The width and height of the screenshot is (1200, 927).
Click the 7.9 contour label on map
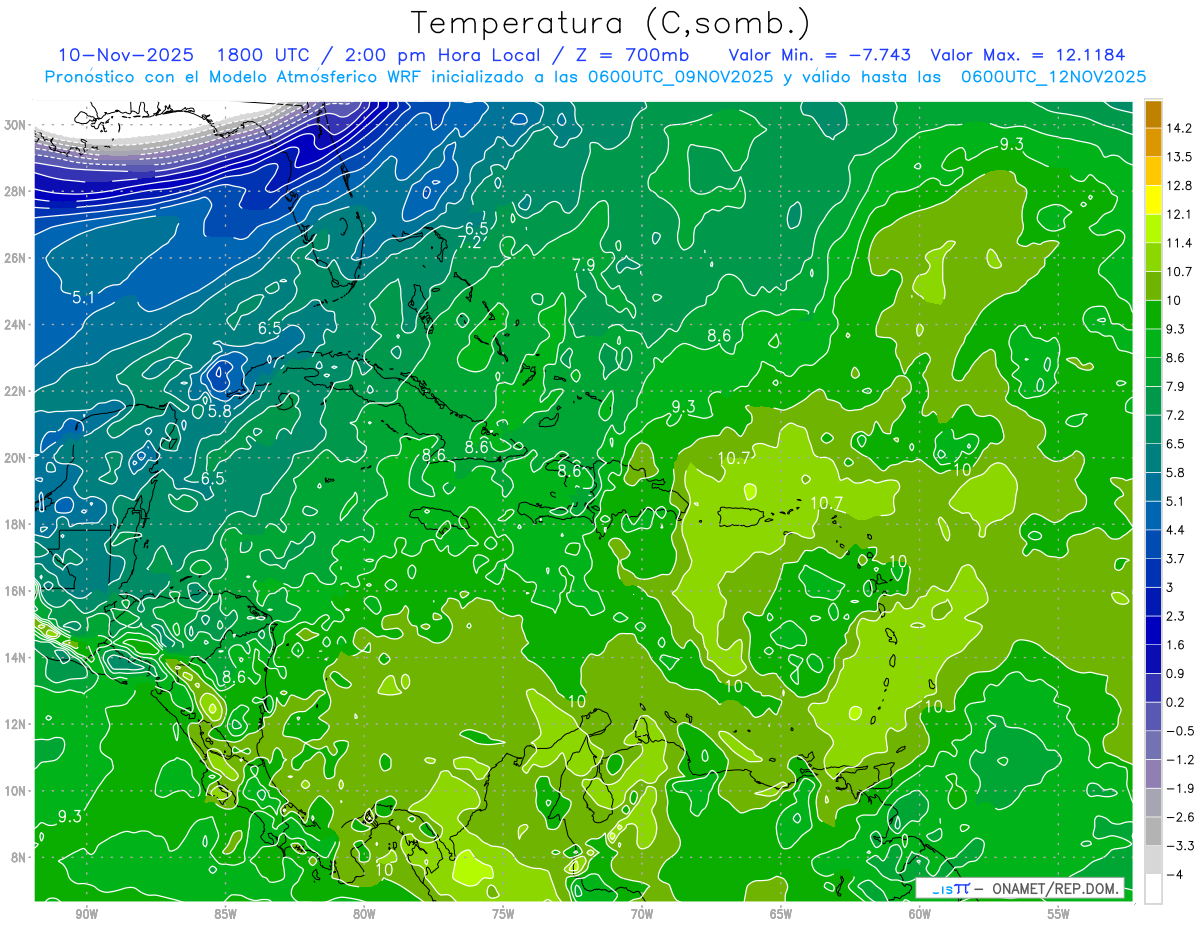click(x=584, y=265)
